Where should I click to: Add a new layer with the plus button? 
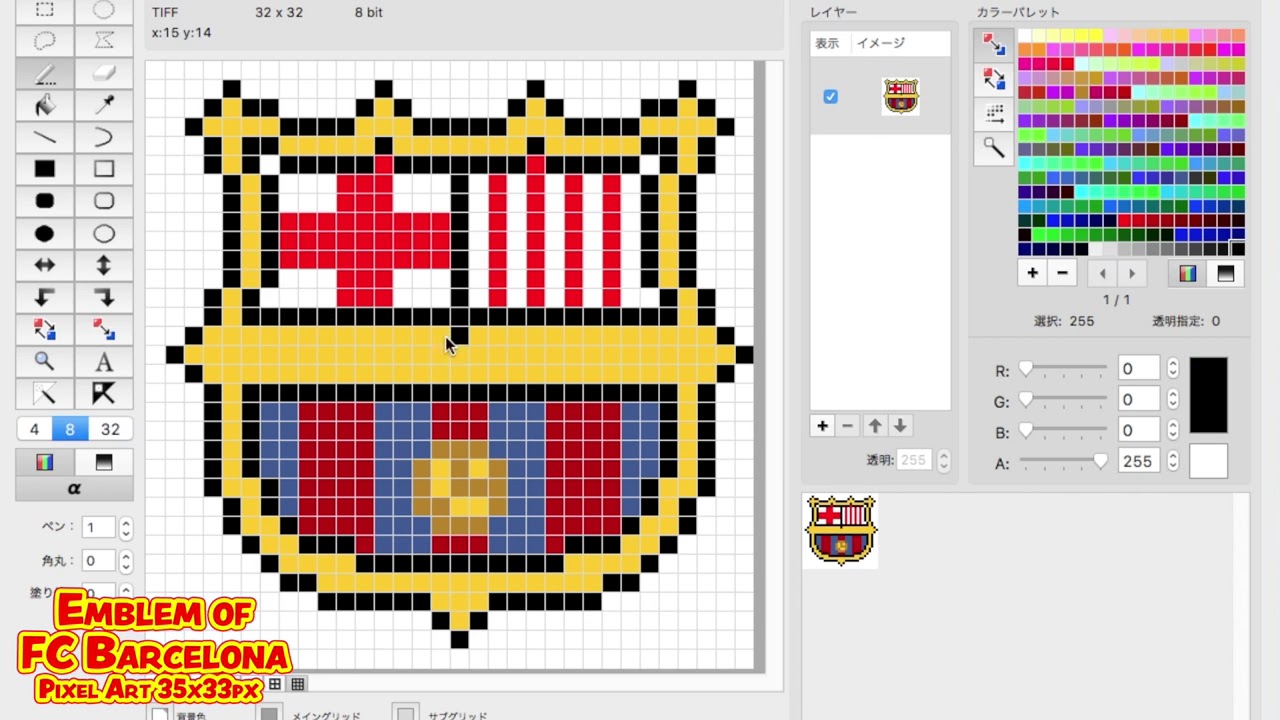pyautogui.click(x=822, y=425)
